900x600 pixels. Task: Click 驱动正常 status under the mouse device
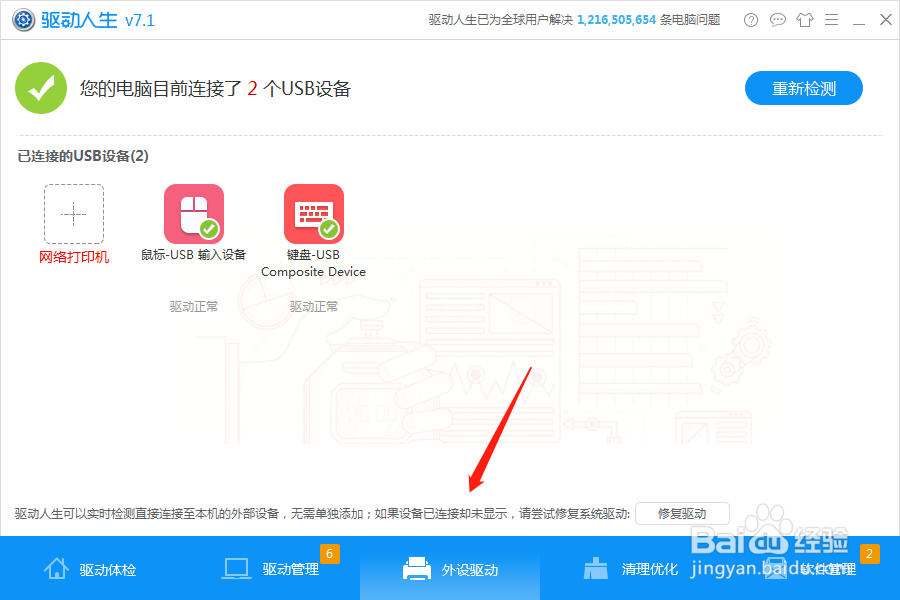(193, 307)
